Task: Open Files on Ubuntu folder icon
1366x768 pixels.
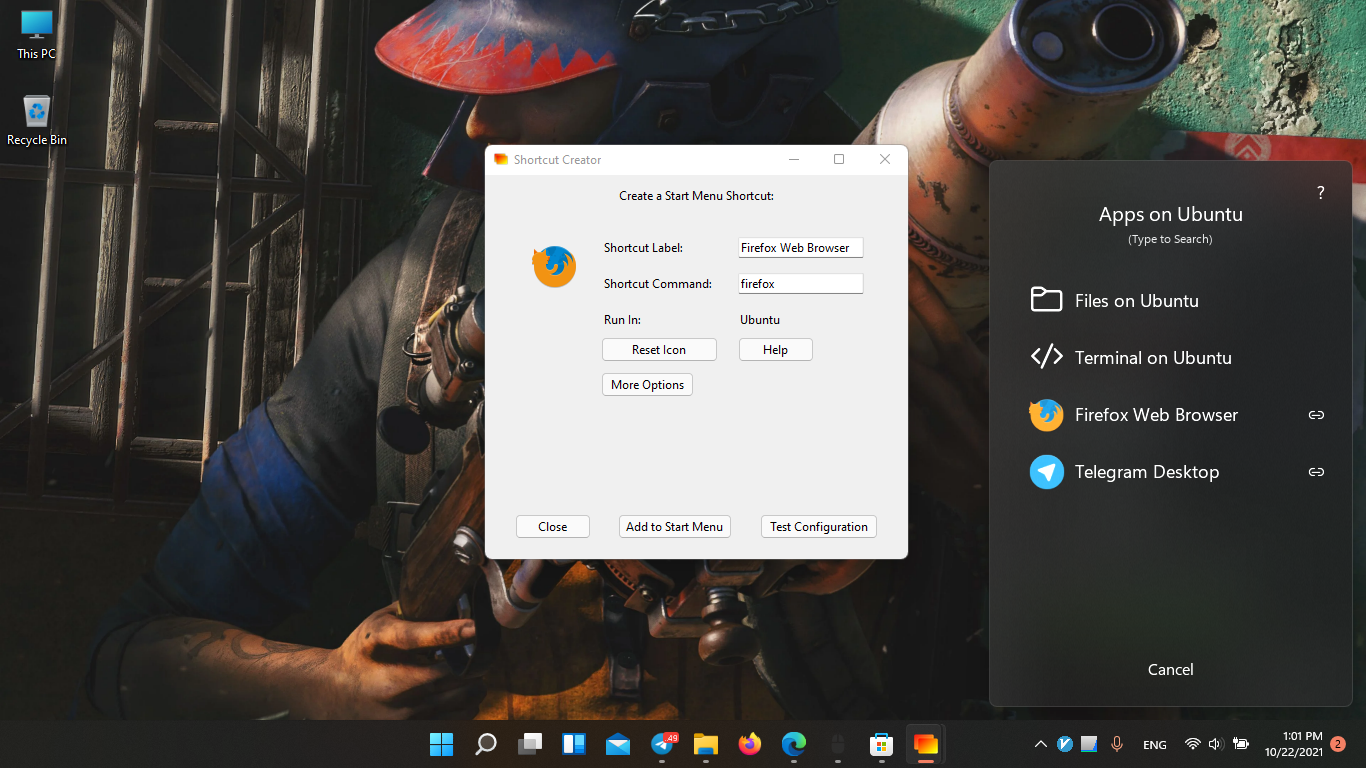Action: tap(1046, 300)
